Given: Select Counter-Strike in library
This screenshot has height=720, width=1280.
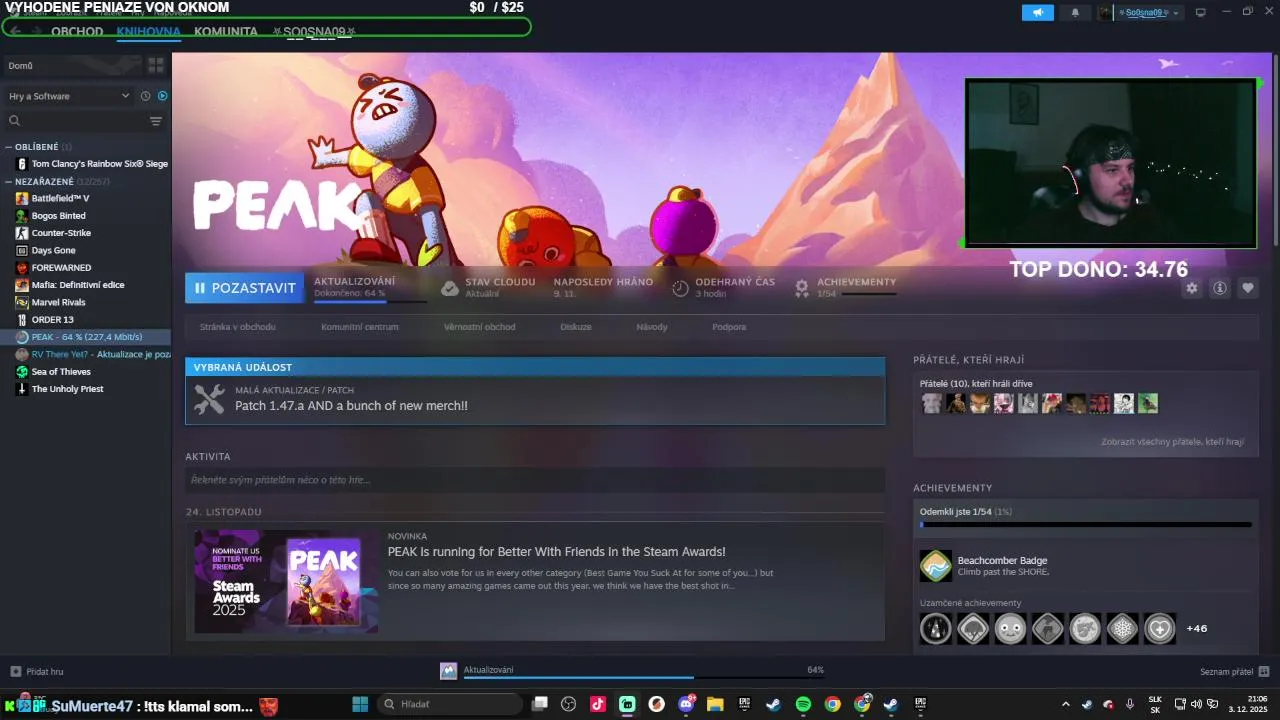Looking at the screenshot, I should pos(61,233).
